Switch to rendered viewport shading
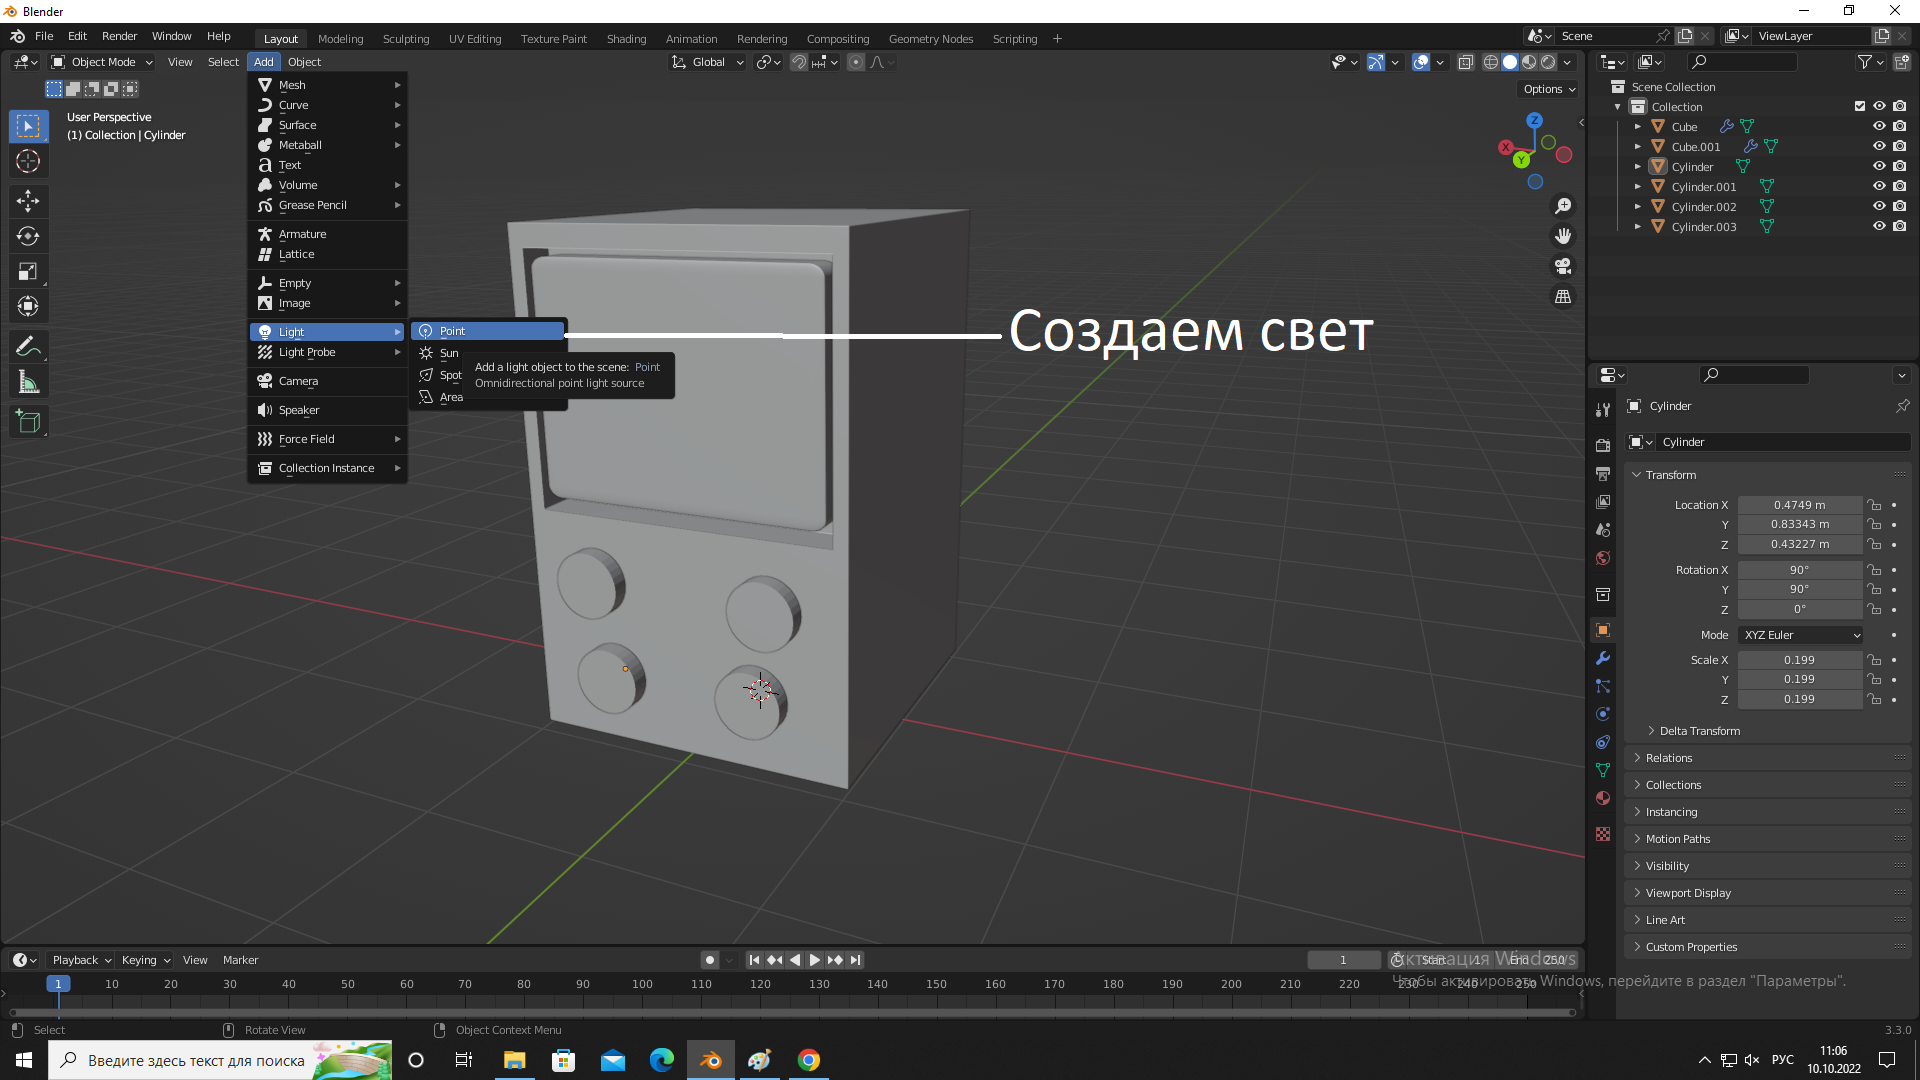 click(x=1548, y=62)
